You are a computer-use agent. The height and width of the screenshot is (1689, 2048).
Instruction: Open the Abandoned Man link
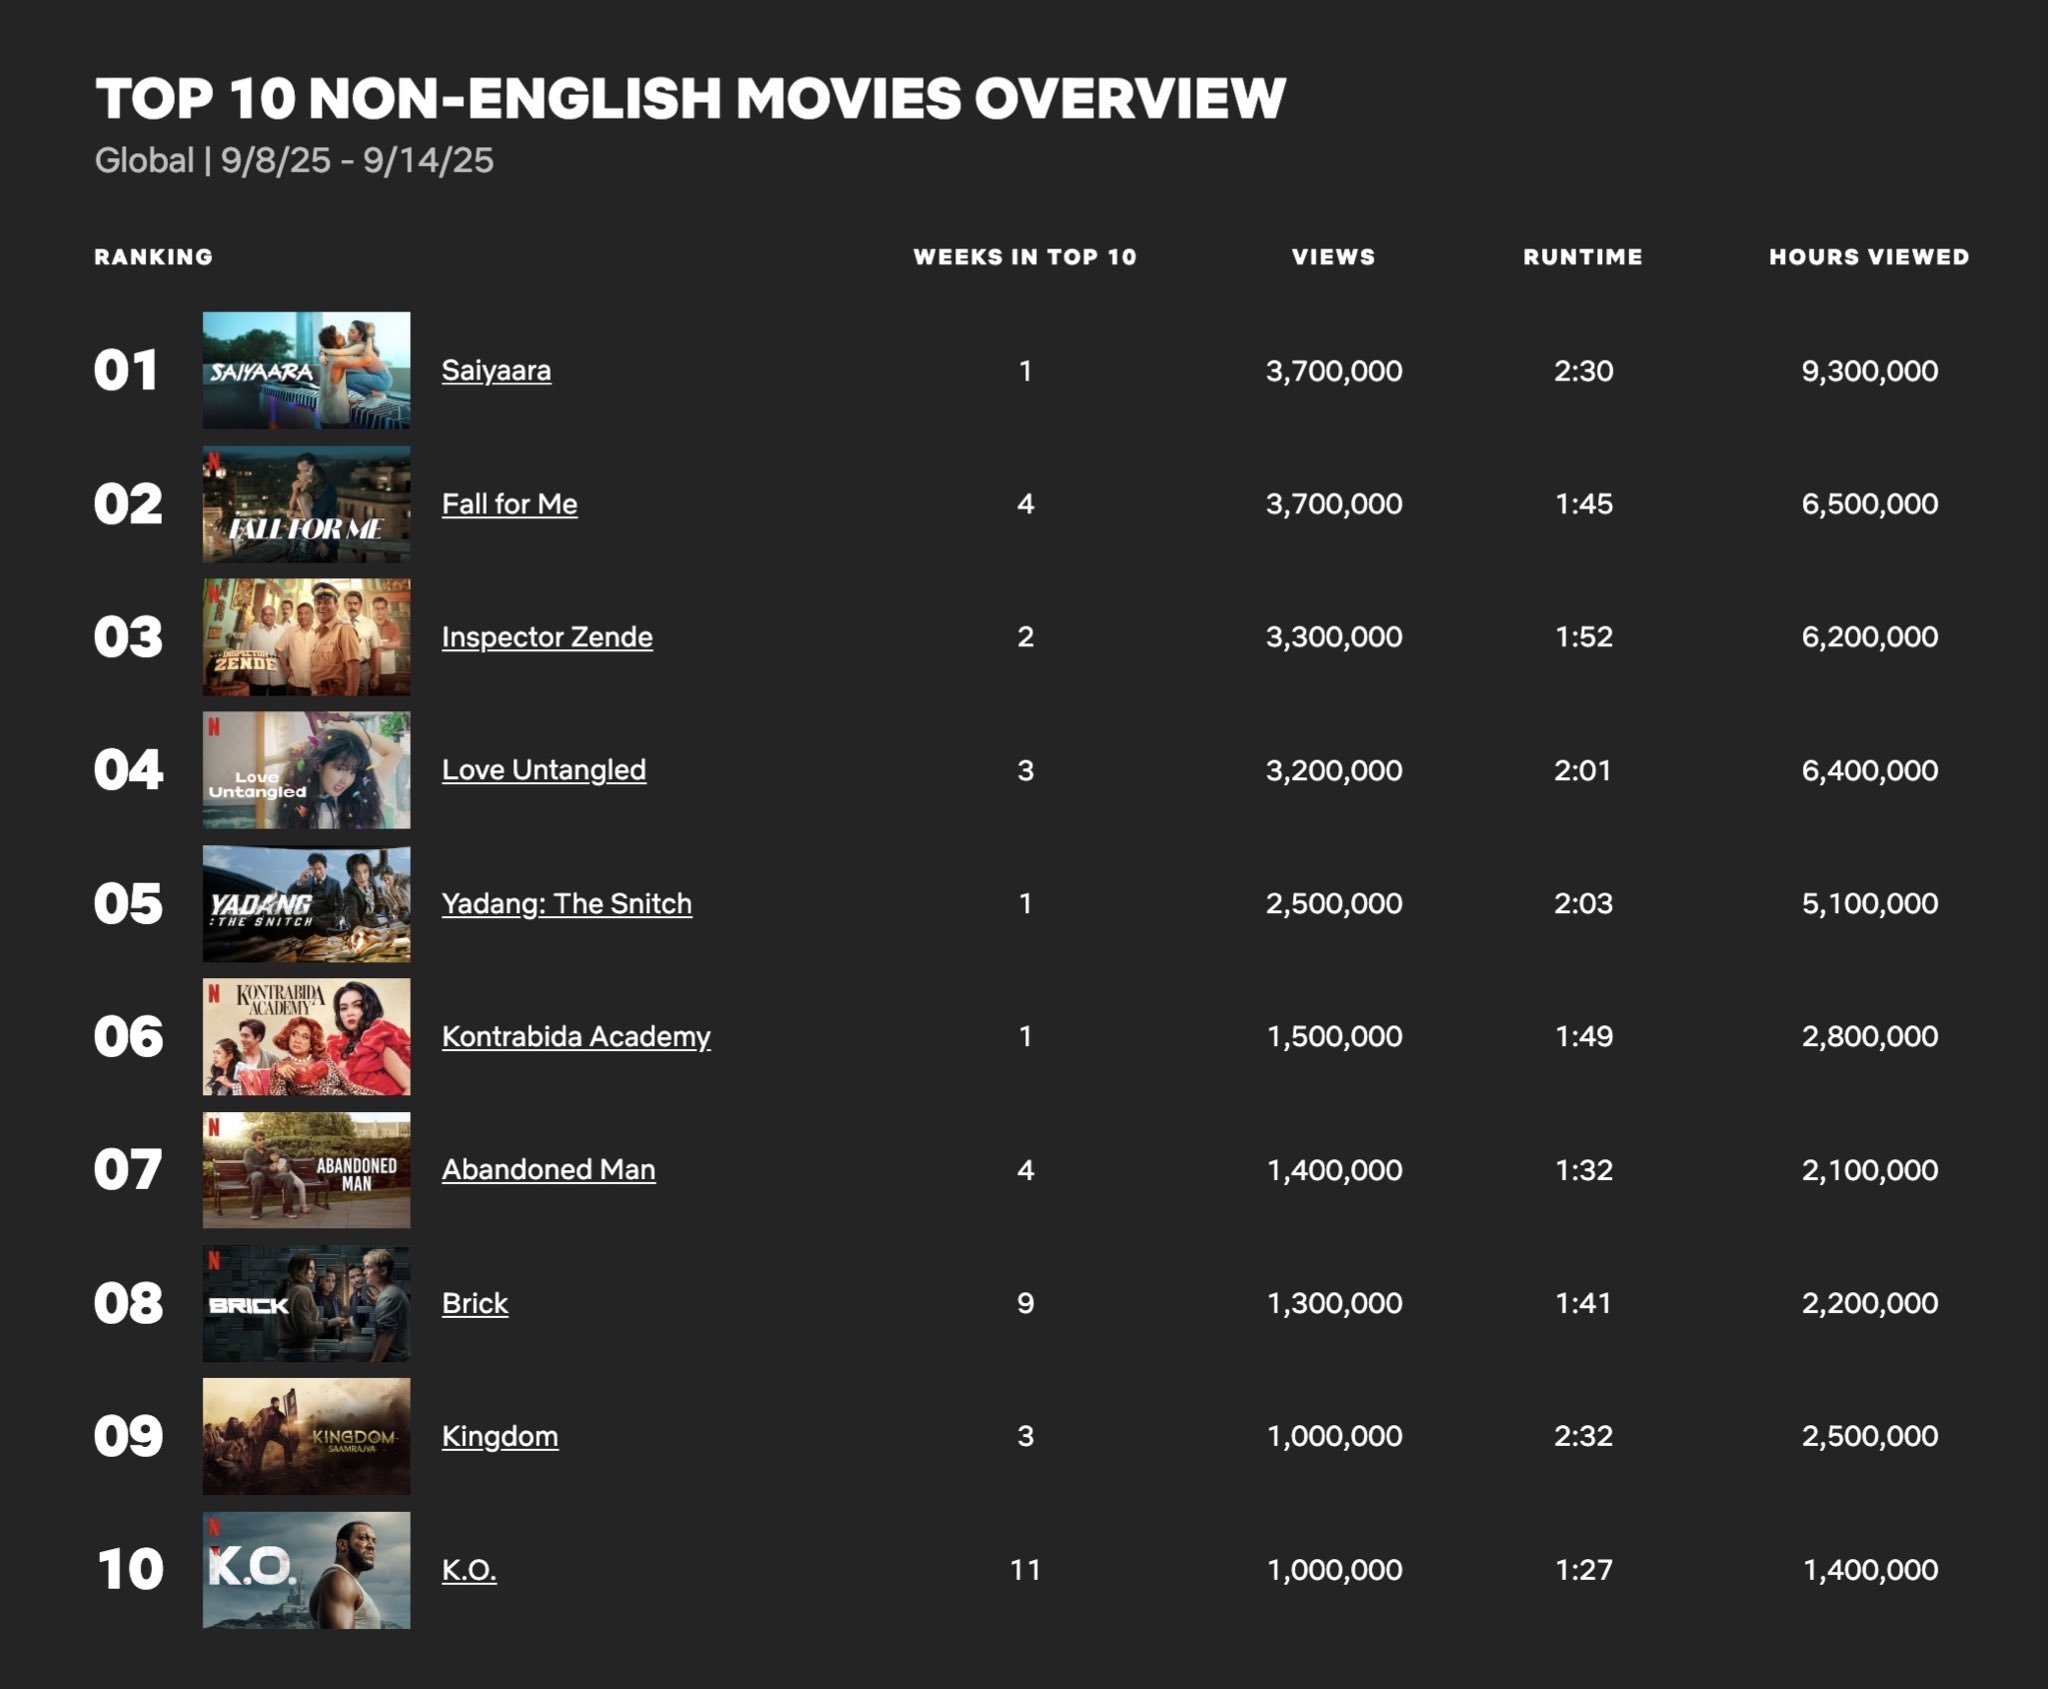548,1170
